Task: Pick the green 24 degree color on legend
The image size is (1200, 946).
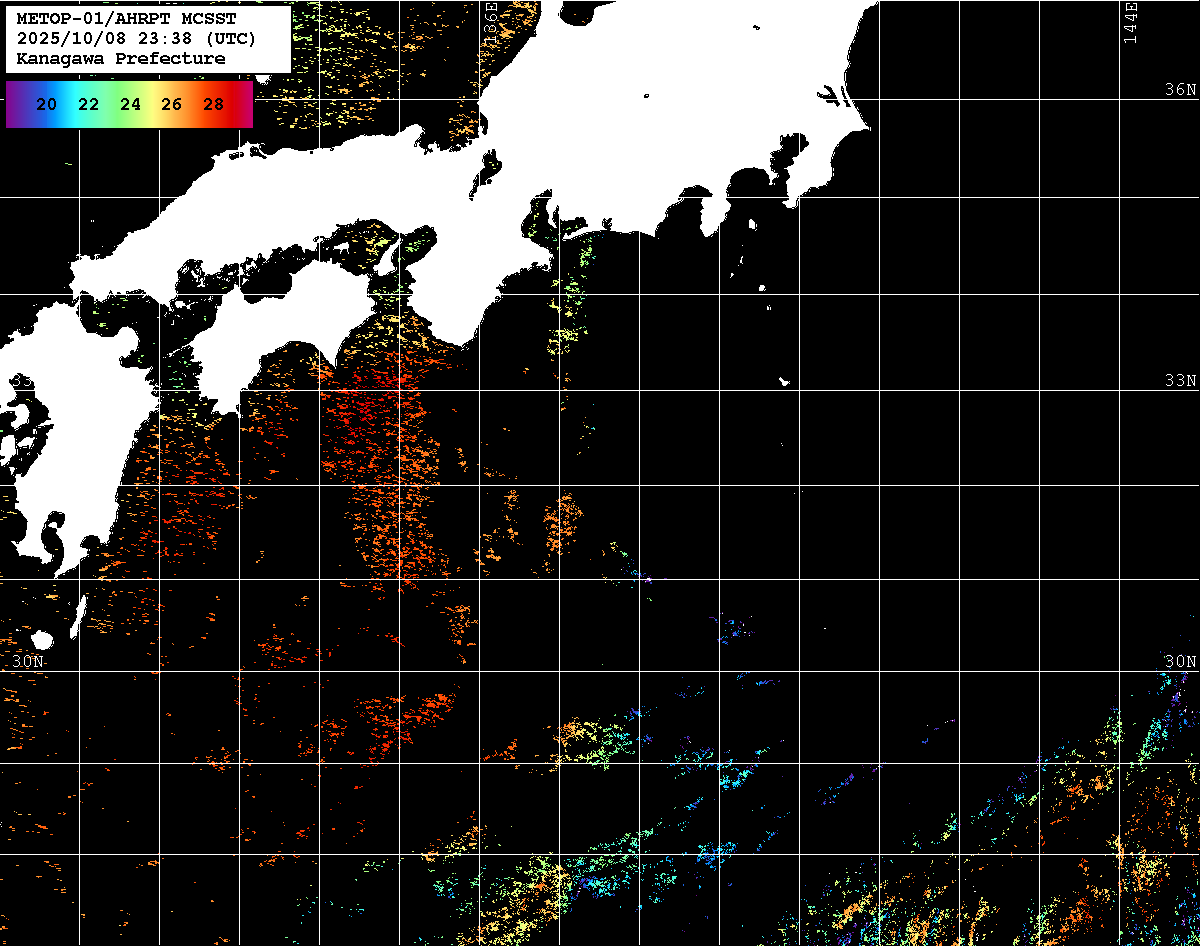Action: click(x=130, y=104)
